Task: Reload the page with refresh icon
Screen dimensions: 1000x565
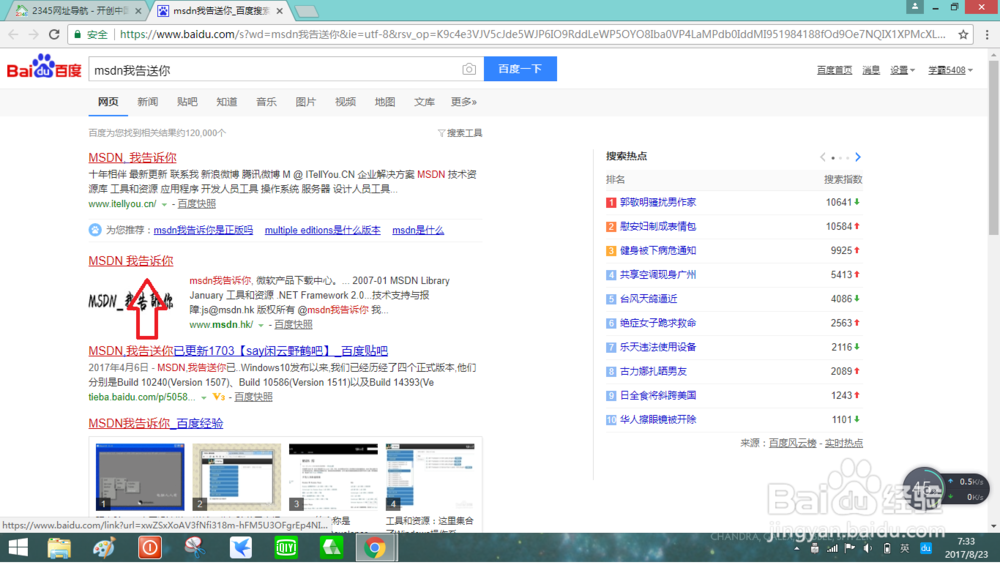Action: (54, 34)
